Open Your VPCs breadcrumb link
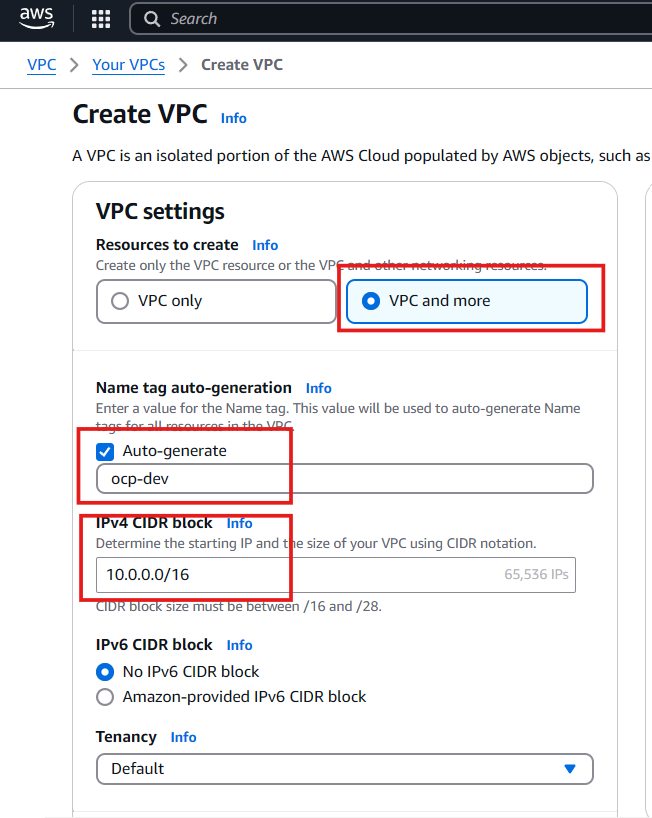The image size is (652, 818). 128,65
